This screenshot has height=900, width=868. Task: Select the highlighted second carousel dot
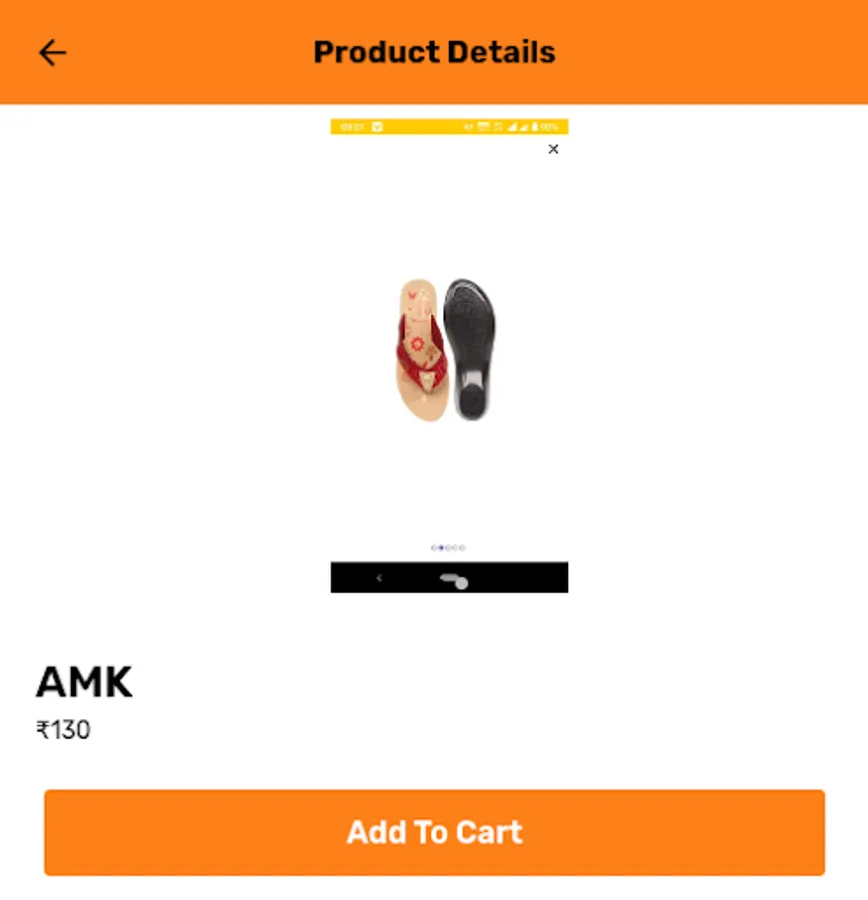441,548
